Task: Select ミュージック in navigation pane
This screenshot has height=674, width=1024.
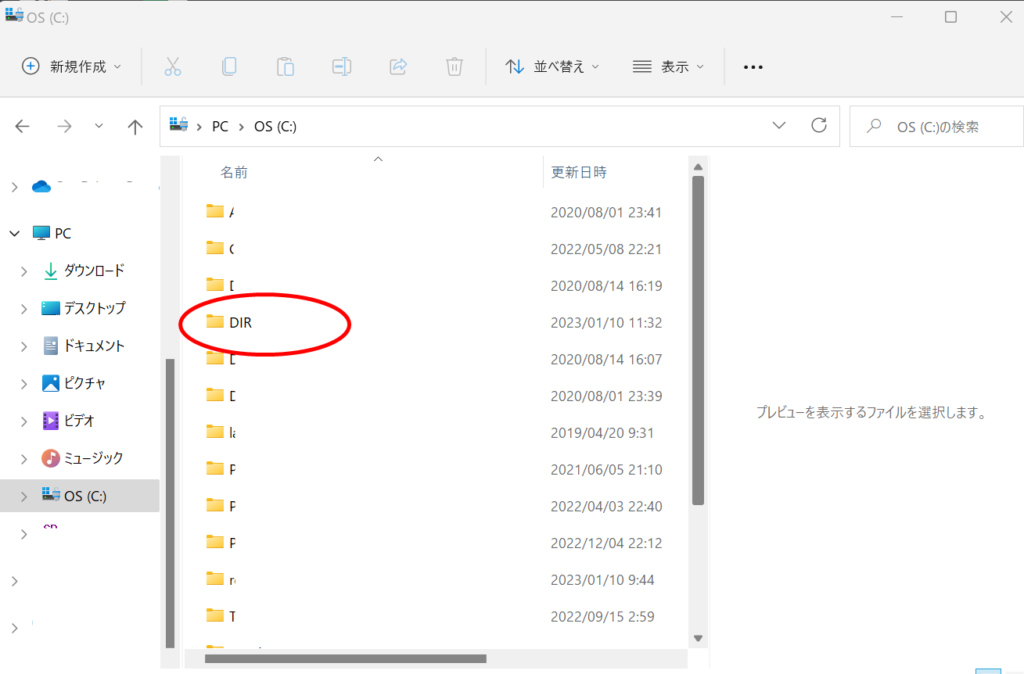Action: coord(93,458)
